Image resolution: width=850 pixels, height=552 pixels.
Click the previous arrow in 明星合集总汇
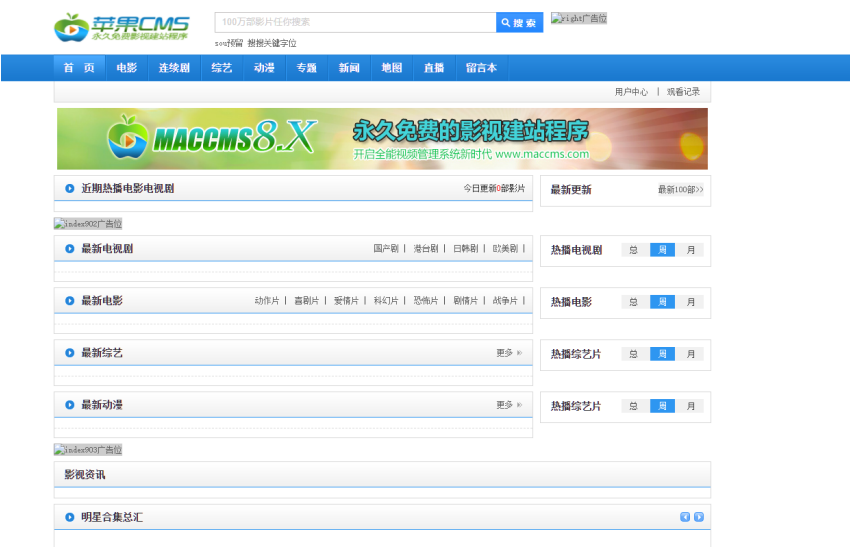coord(685,517)
